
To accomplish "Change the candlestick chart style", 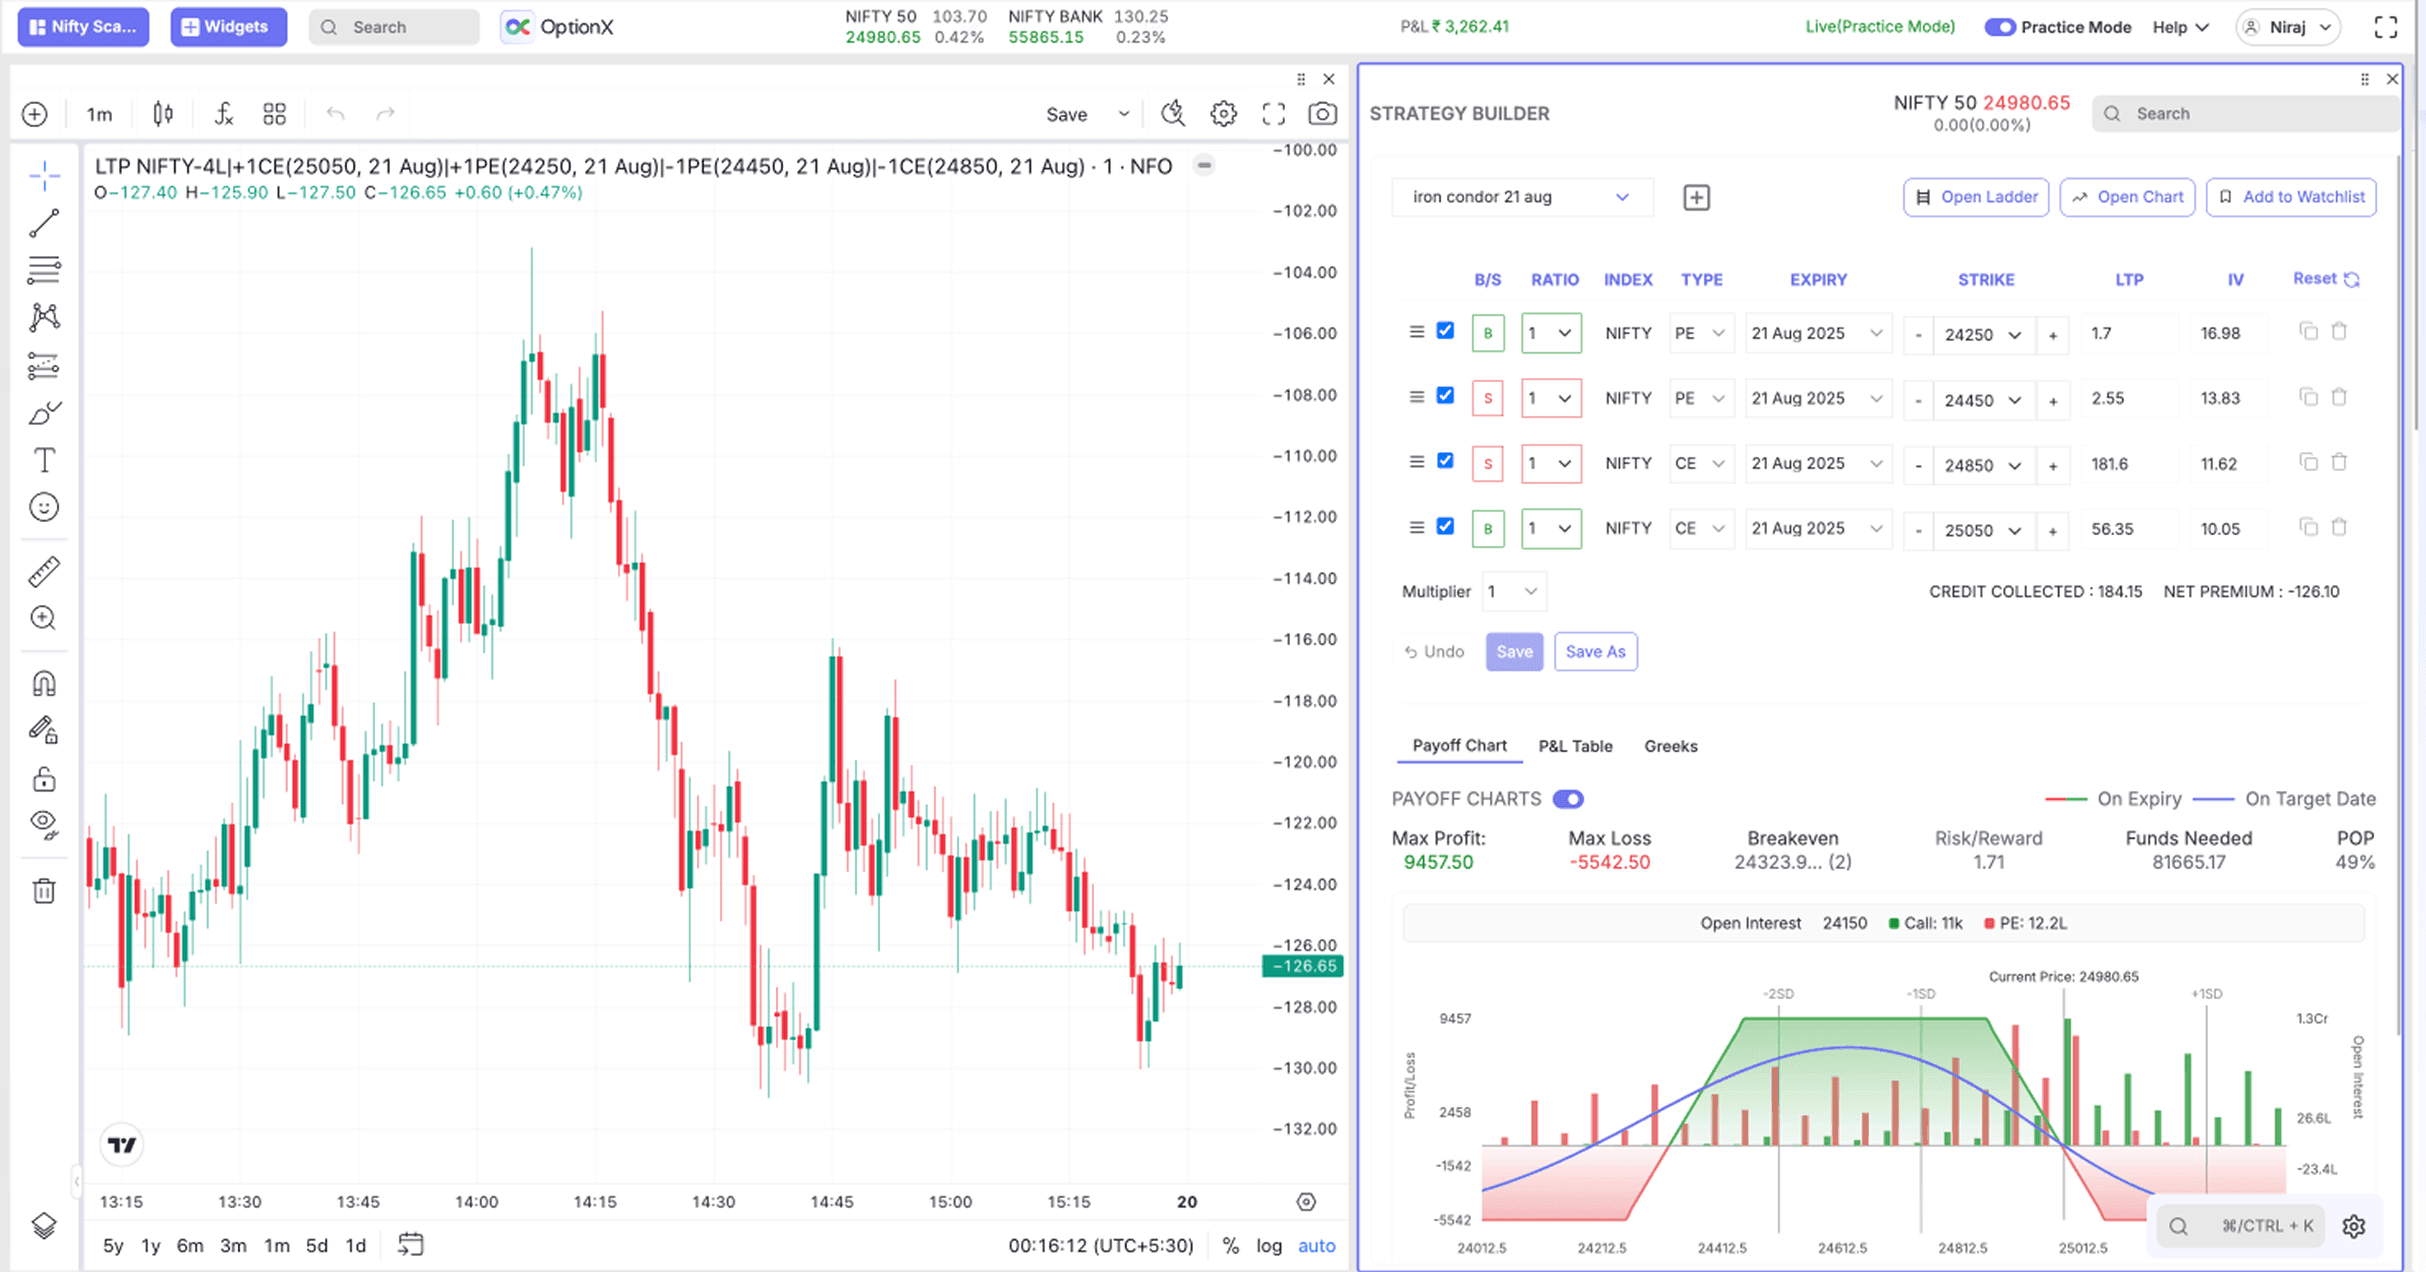I will pos(163,114).
